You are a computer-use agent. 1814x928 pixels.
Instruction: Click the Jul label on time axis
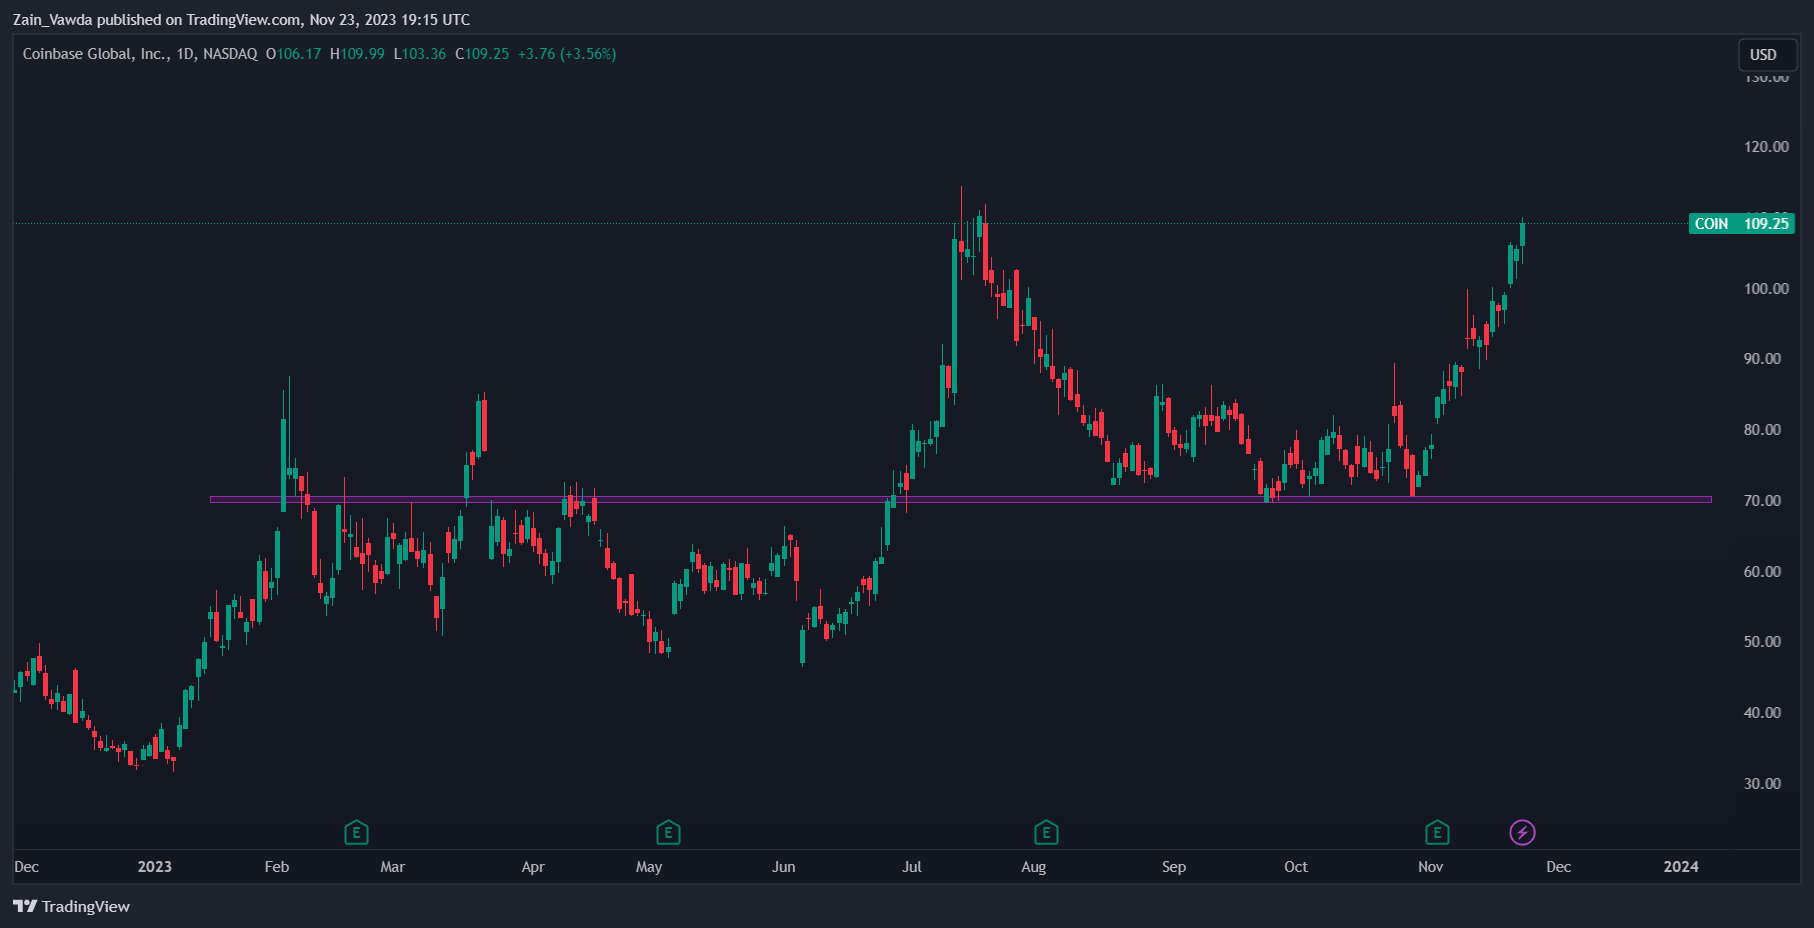tap(911, 867)
